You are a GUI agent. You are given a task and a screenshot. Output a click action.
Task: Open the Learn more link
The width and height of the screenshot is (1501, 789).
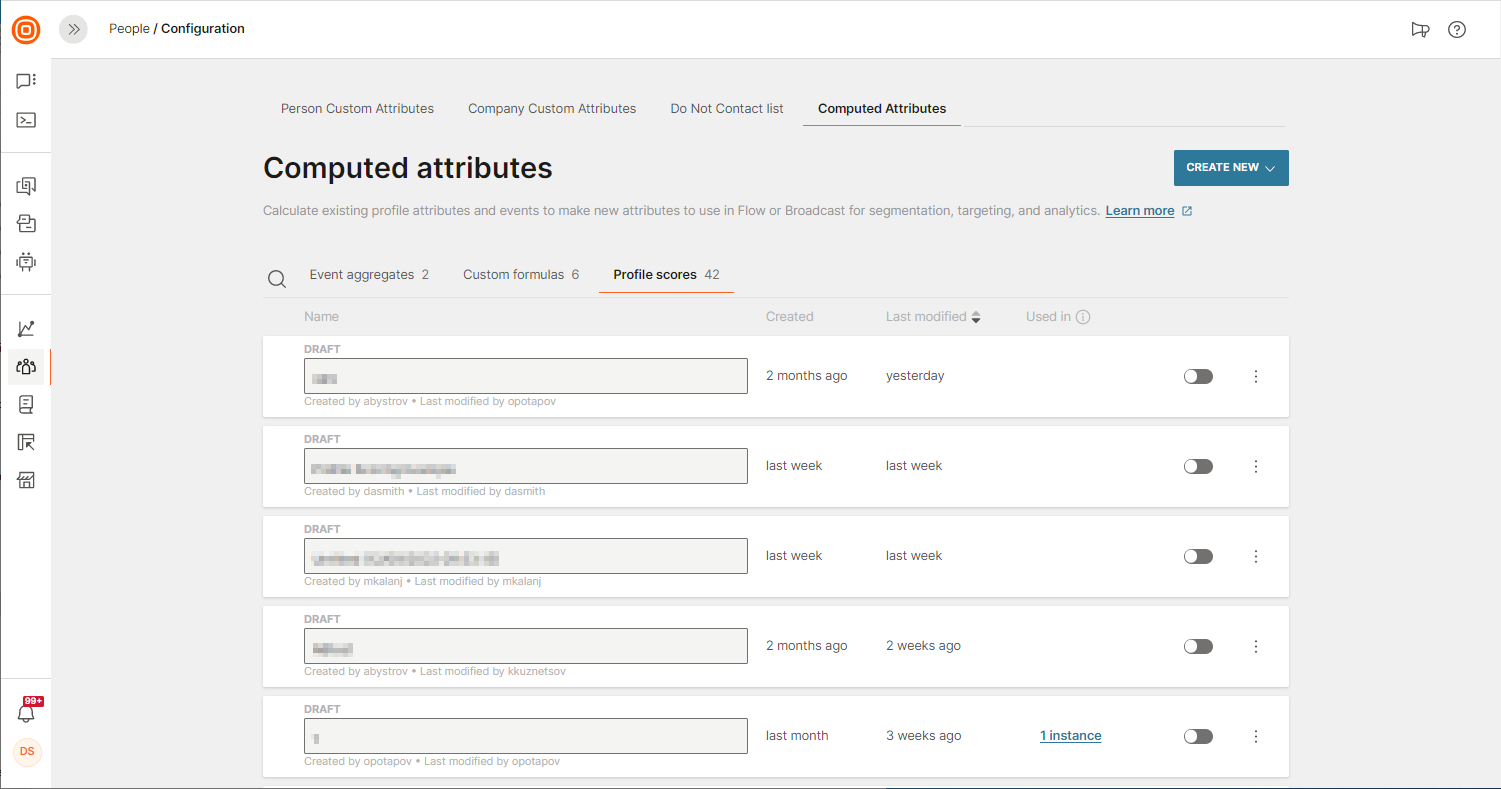click(x=1140, y=211)
